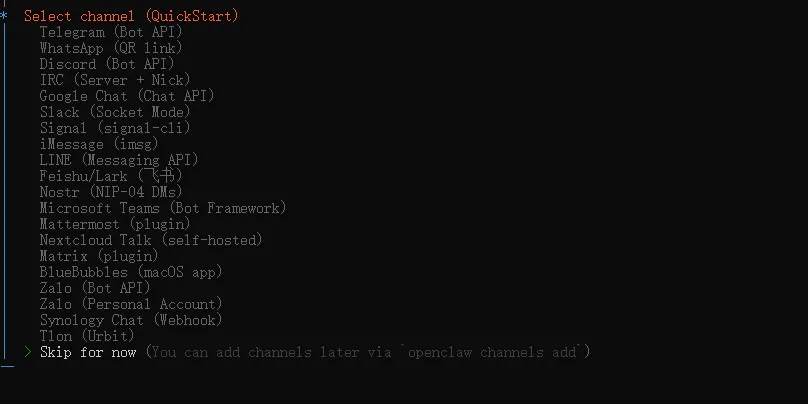This screenshot has height=404, width=808.
Task: Select Slack (Socket Mode) channel
Action: pyautogui.click(x=115, y=112)
